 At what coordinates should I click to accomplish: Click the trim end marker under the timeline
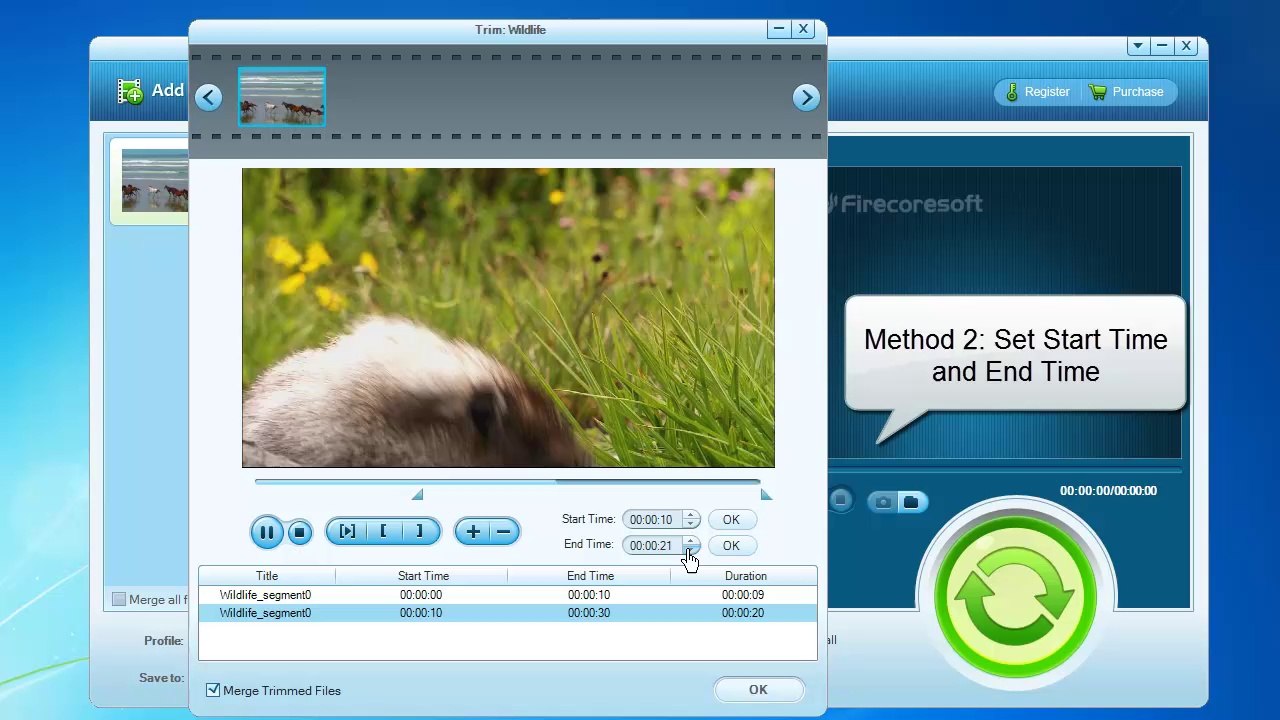(x=766, y=495)
